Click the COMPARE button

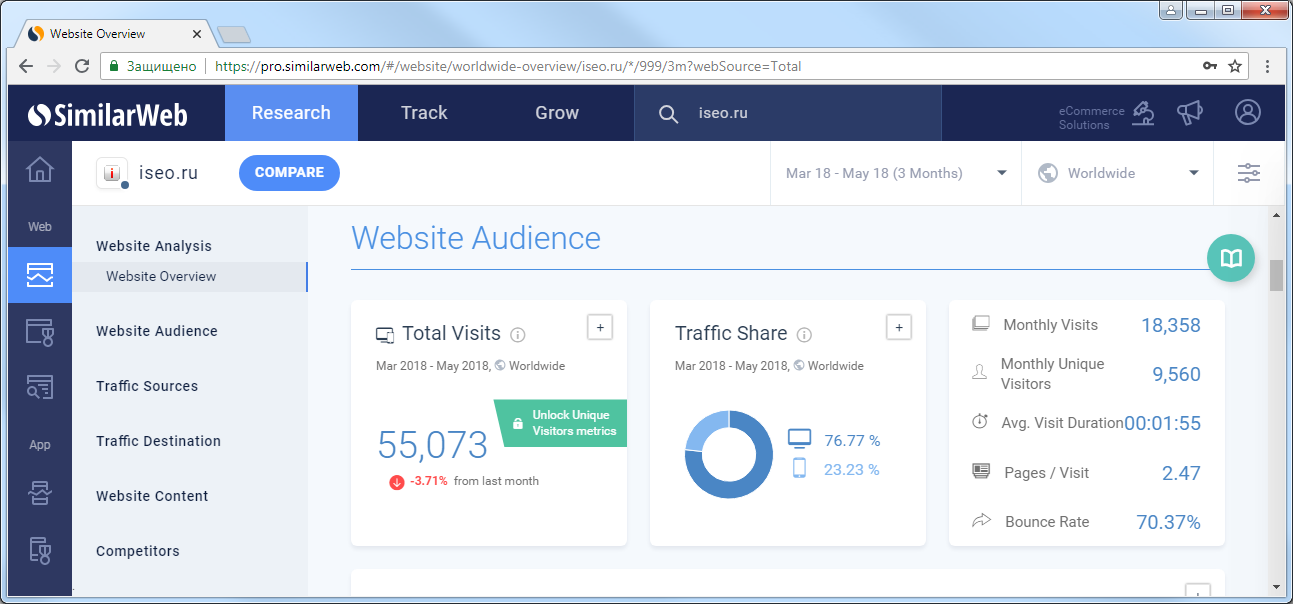click(x=289, y=172)
